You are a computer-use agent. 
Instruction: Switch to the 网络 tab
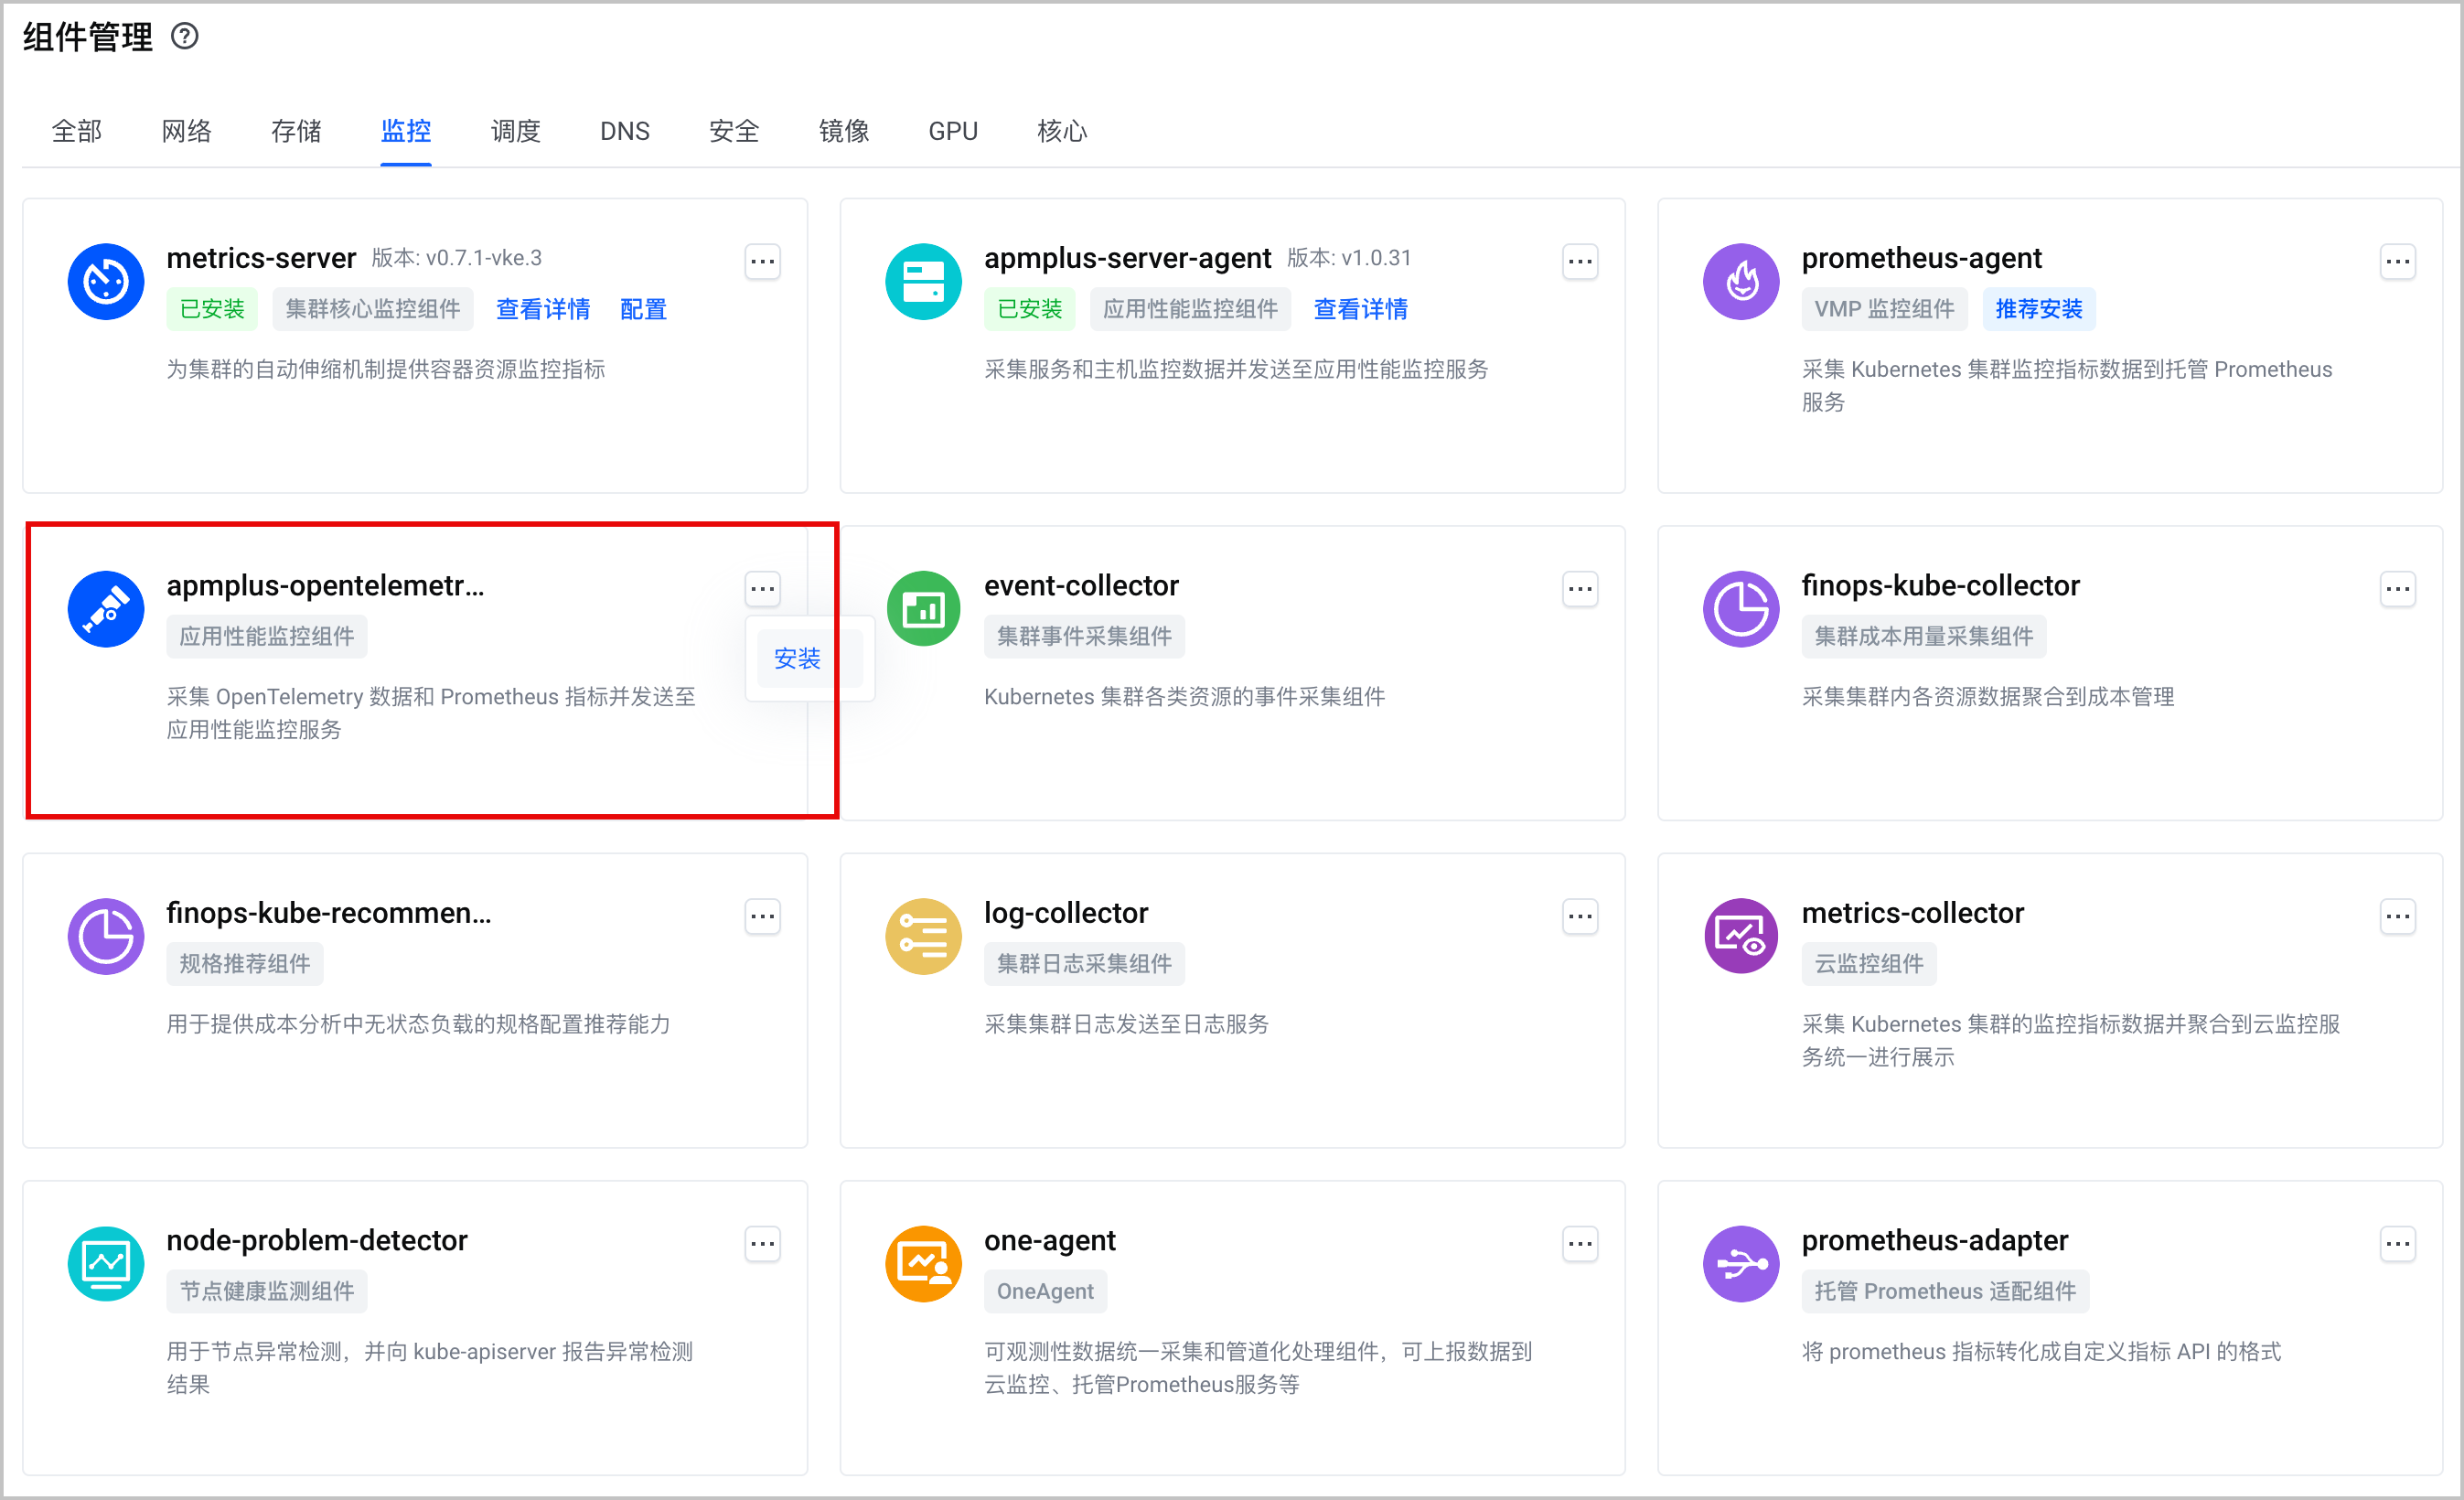(186, 131)
